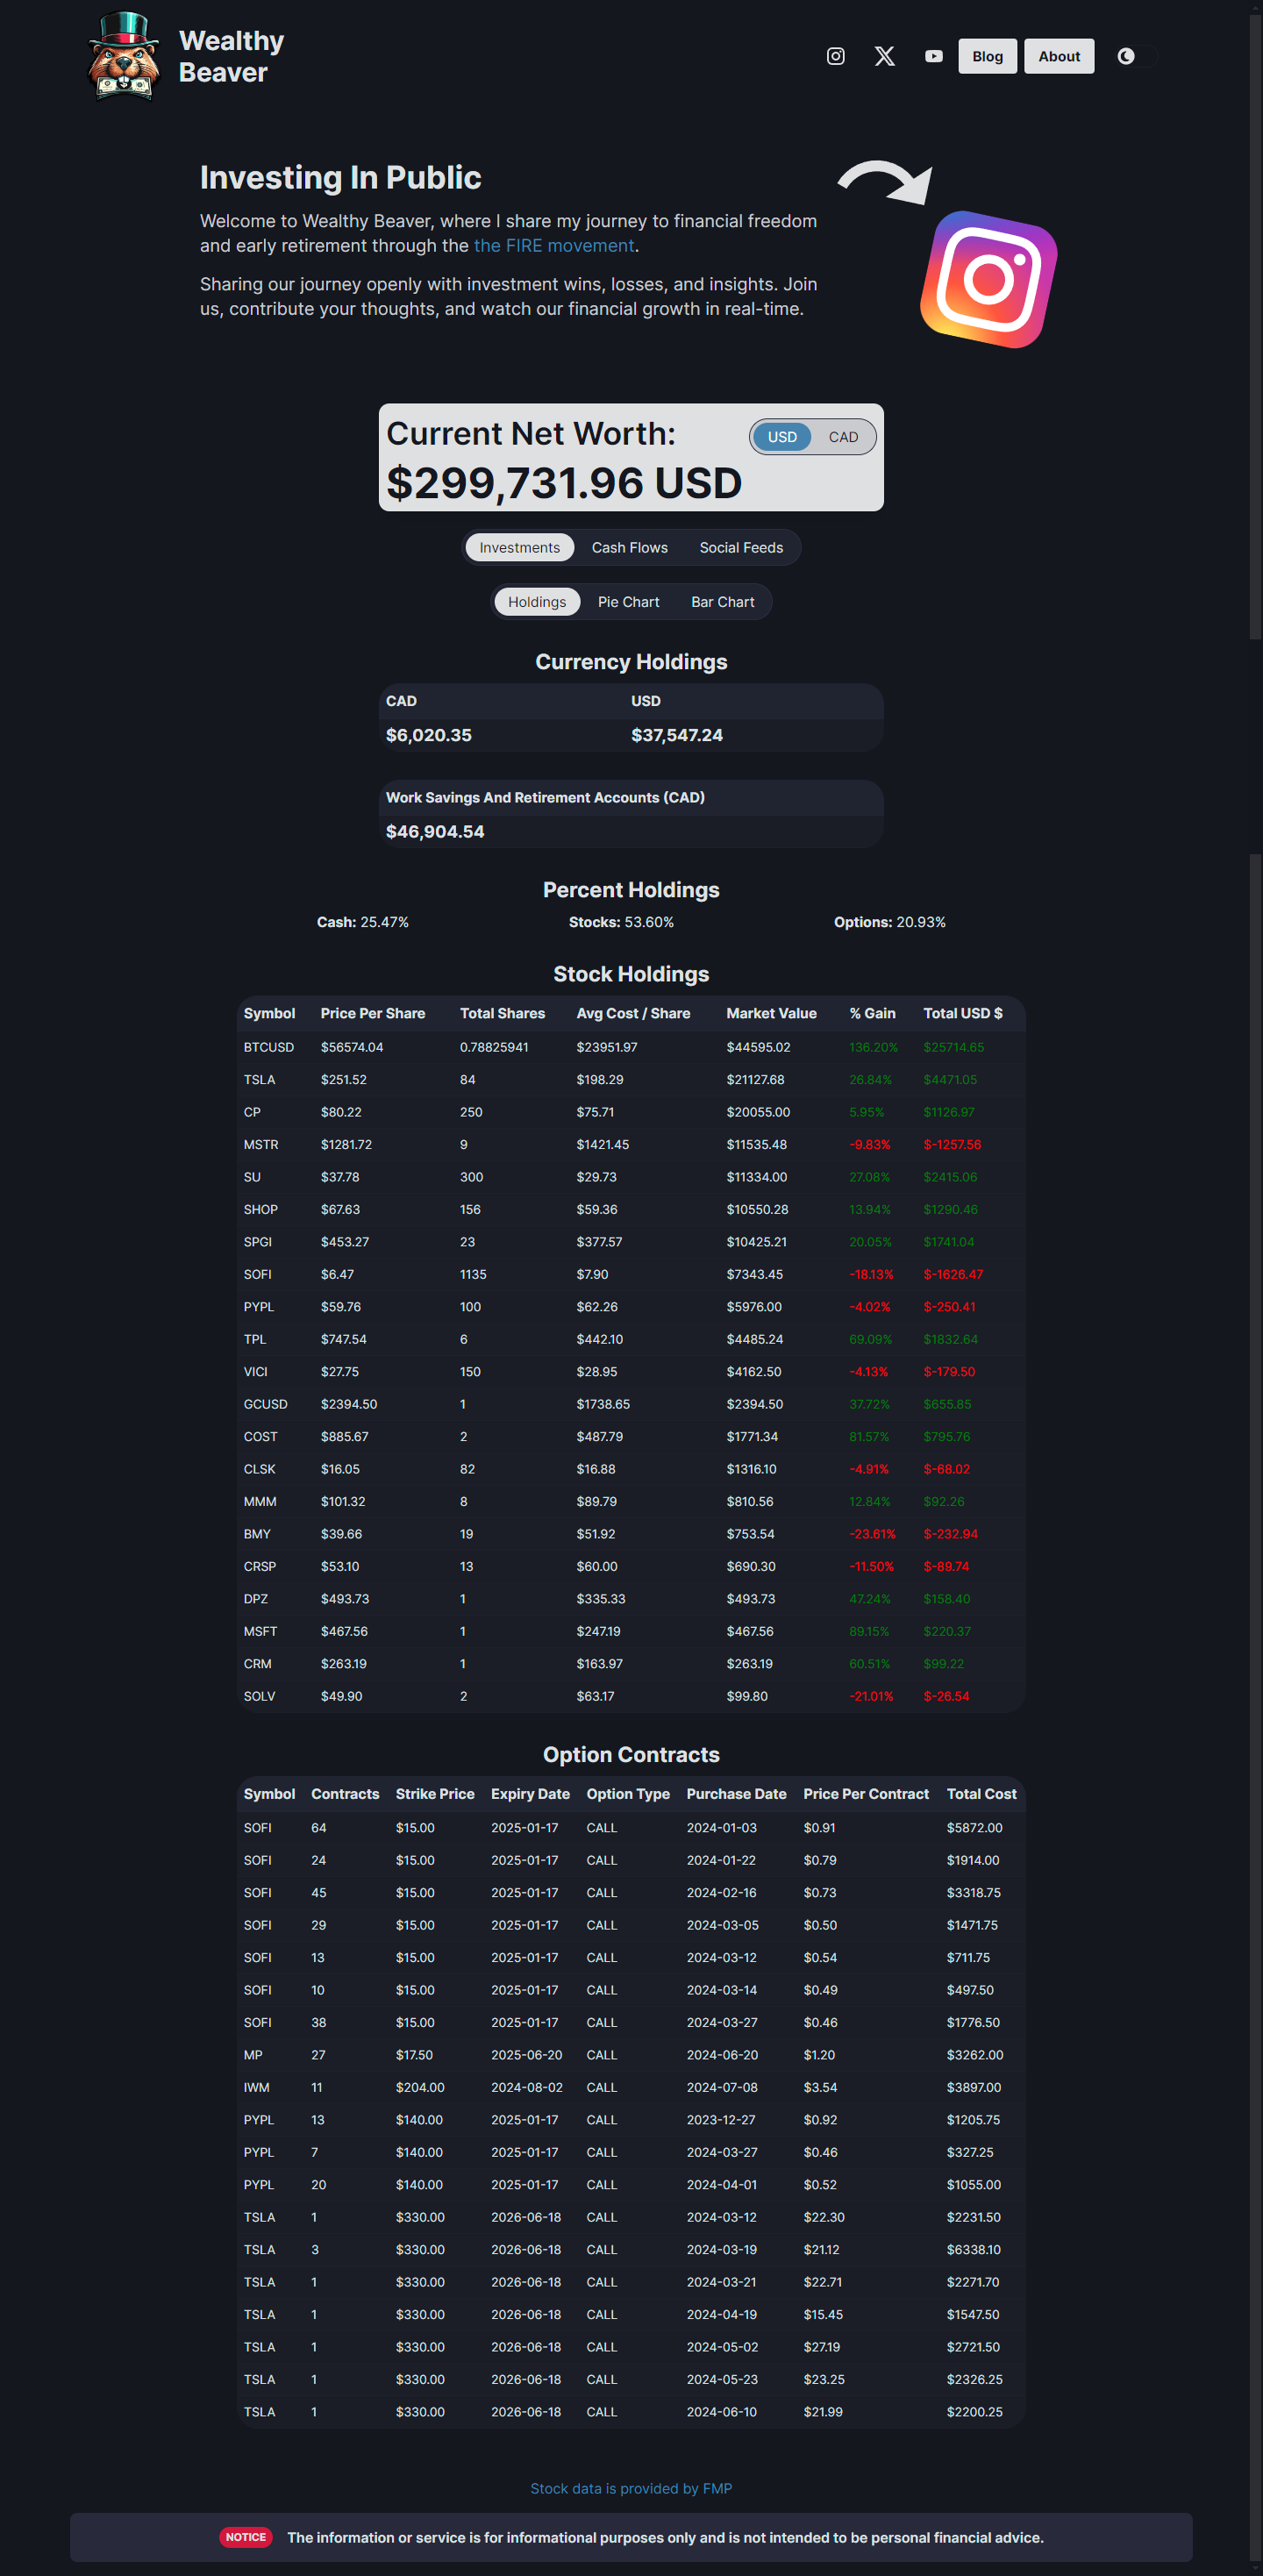Click the Strike Price column header
This screenshot has height=2576, width=1263.
[435, 1794]
